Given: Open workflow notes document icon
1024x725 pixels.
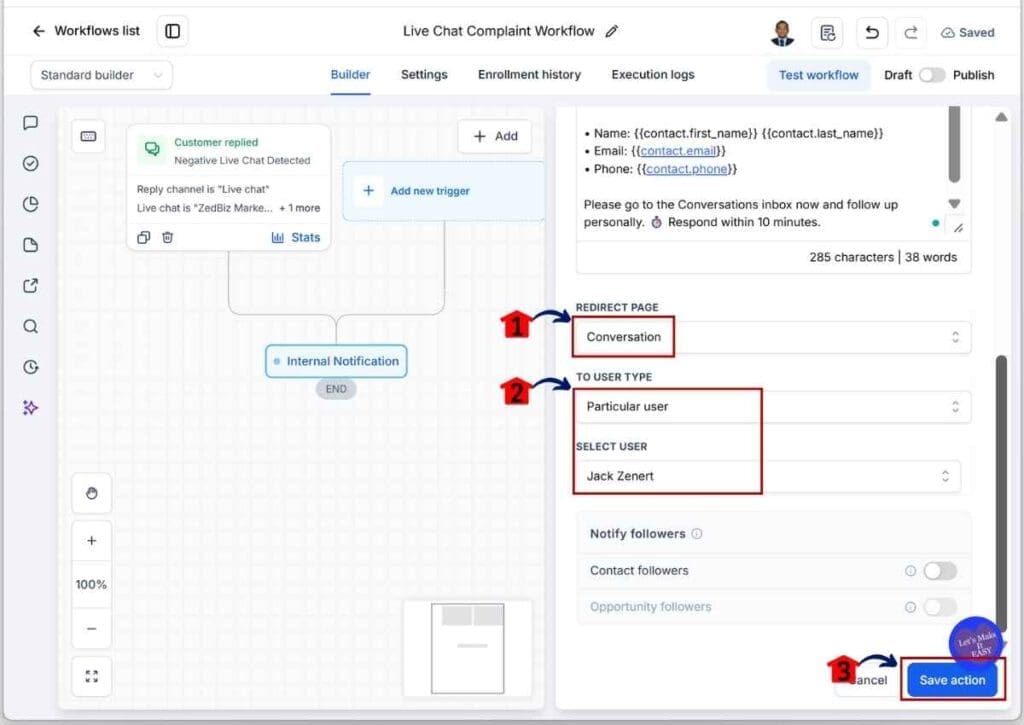Looking at the screenshot, I should pyautogui.click(x=827, y=33).
